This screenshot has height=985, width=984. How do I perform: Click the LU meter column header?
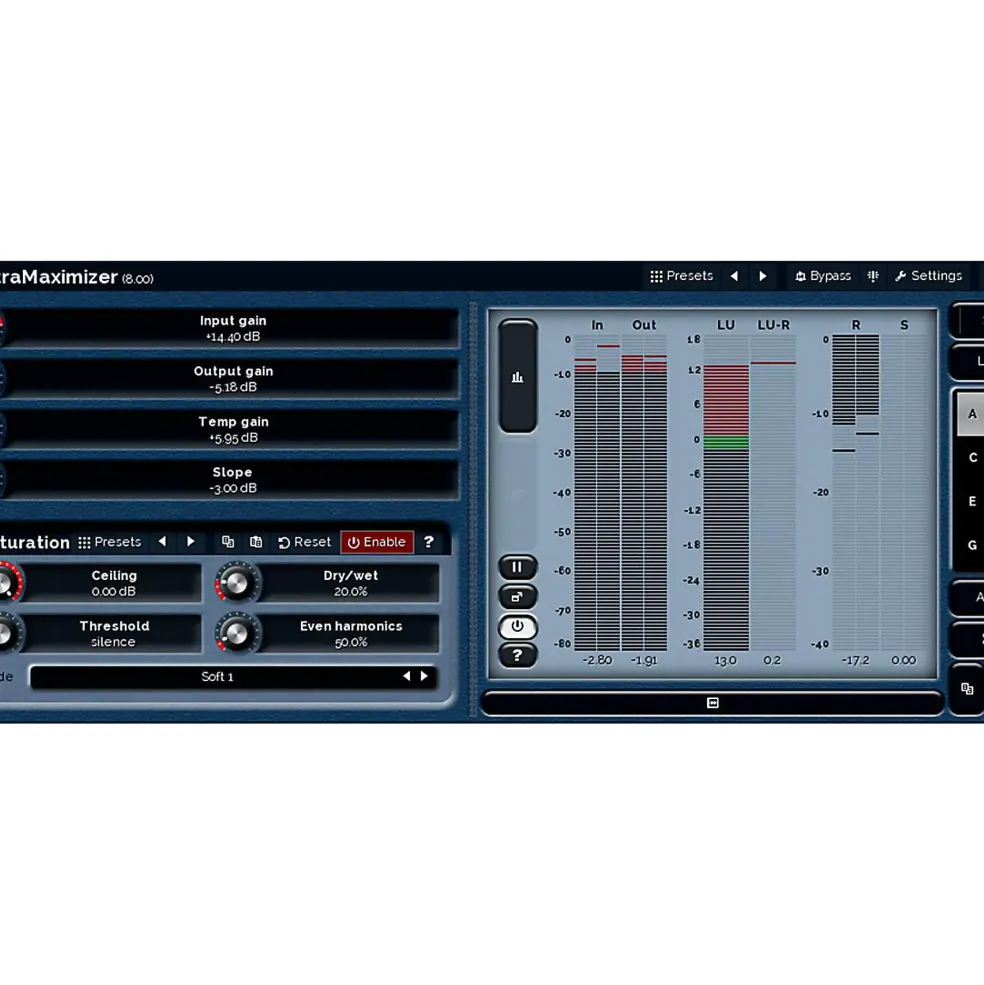point(726,325)
